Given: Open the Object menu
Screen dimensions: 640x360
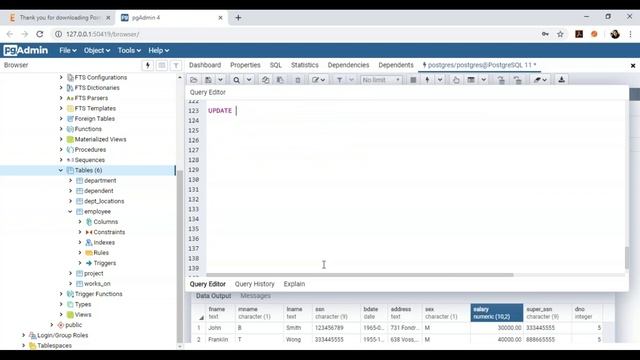Looking at the screenshot, I should point(97,50).
